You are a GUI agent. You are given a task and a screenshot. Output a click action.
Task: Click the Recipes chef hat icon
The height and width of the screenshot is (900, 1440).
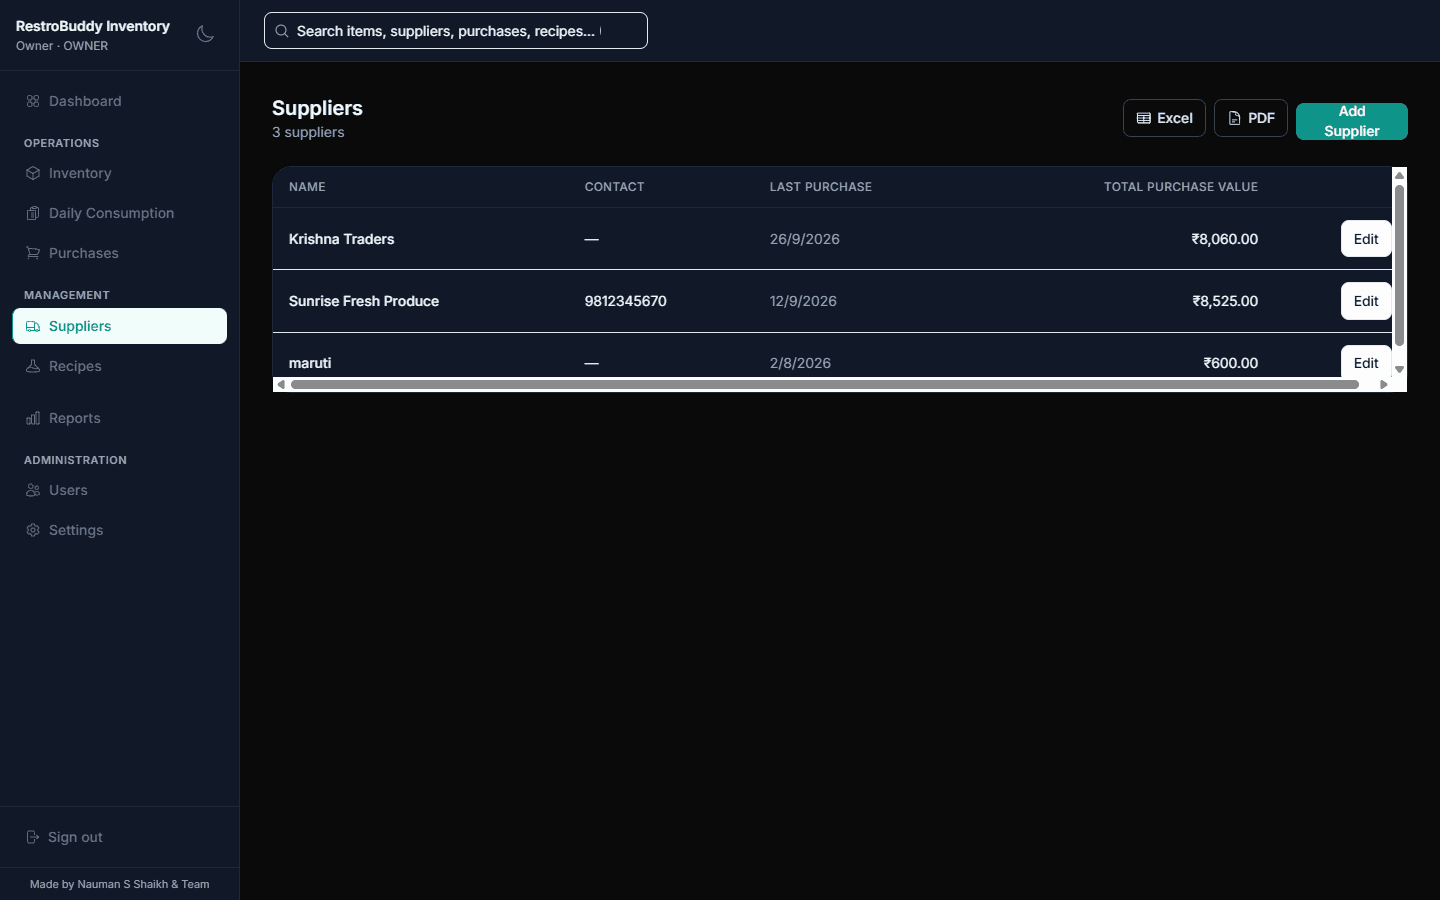(33, 366)
